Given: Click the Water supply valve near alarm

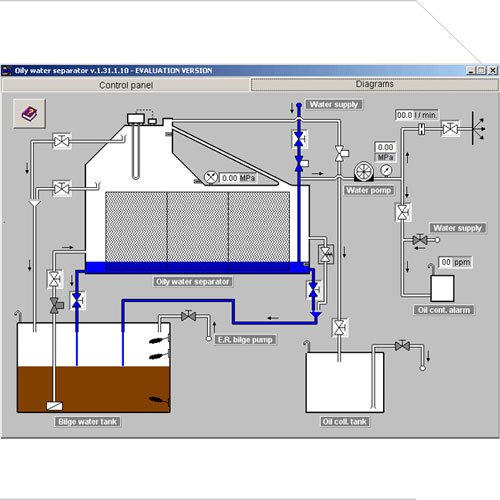Looking at the screenshot, I should click(420, 240).
